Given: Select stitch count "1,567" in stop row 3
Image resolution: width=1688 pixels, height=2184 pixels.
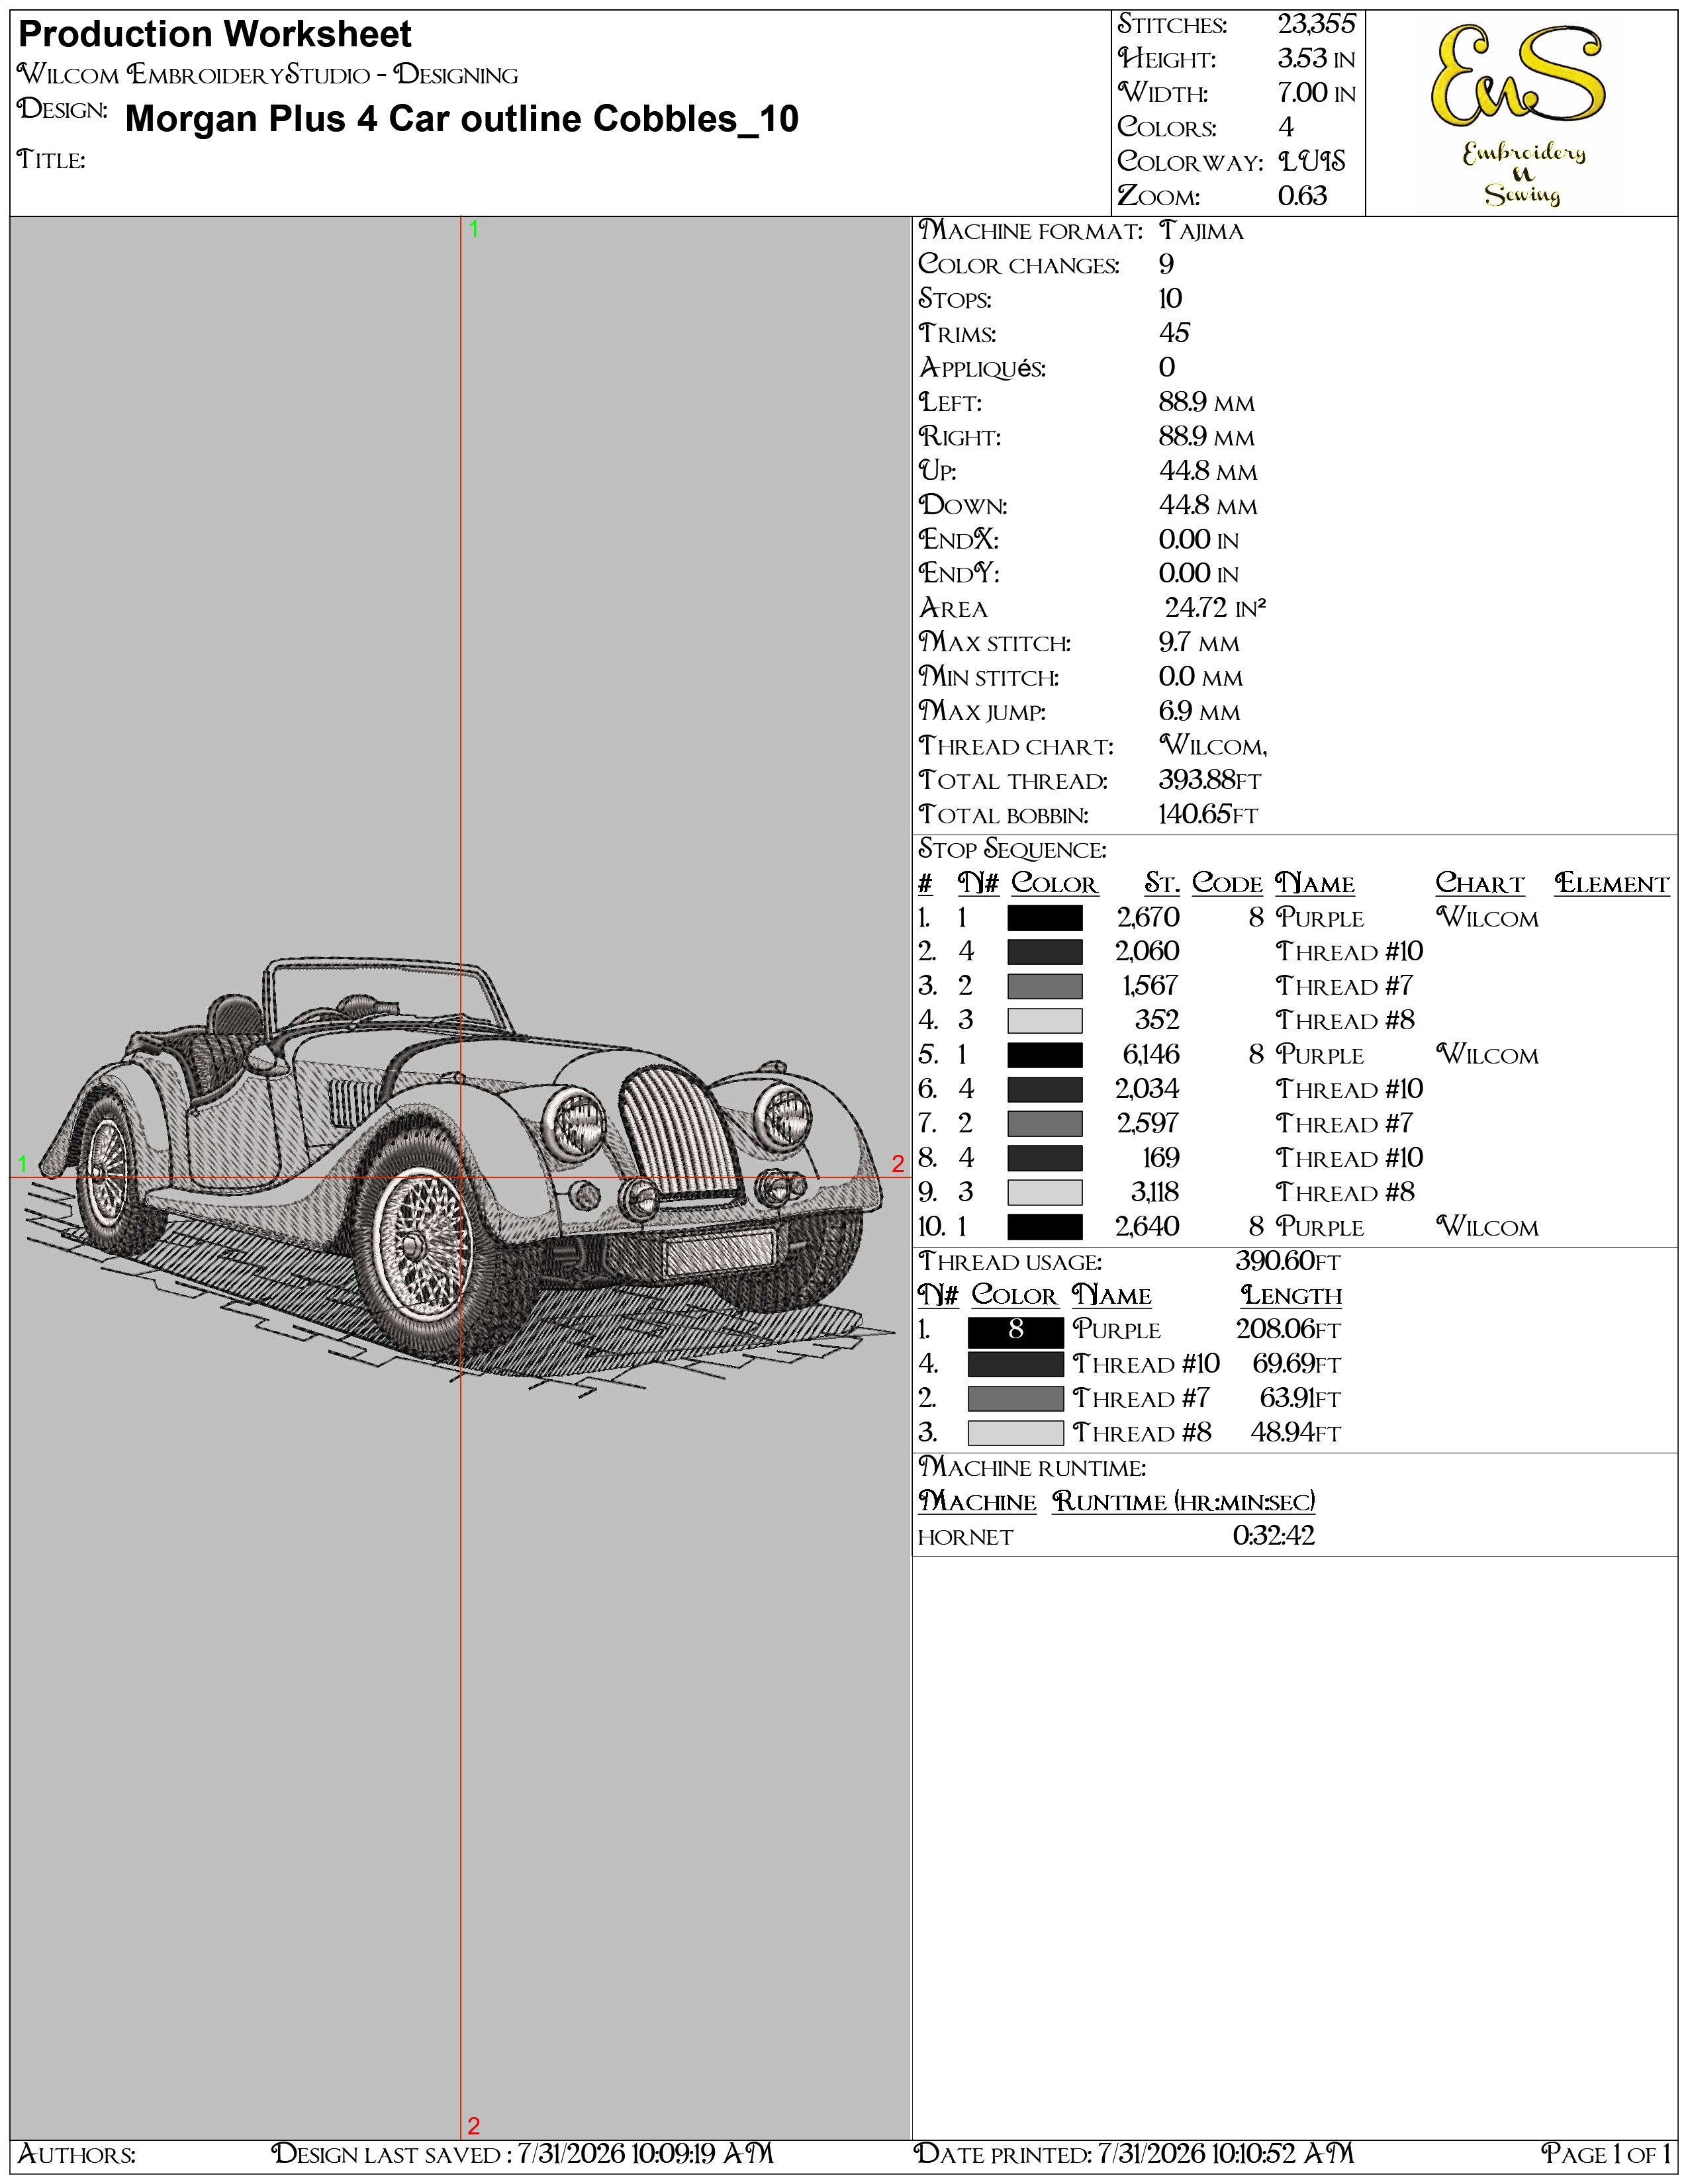Looking at the screenshot, I should pos(1150,987).
